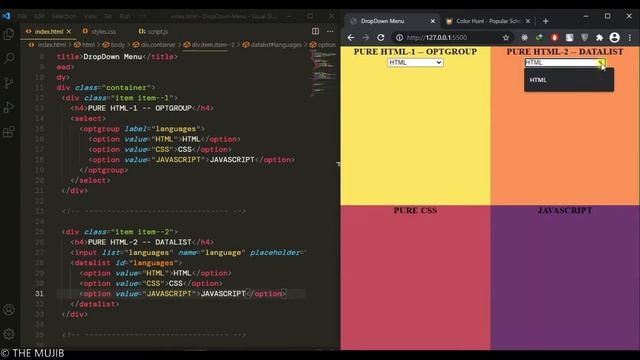This screenshot has width=640, height=360.
Task: Open Run and Debug view
Action: click(x=9, y=107)
